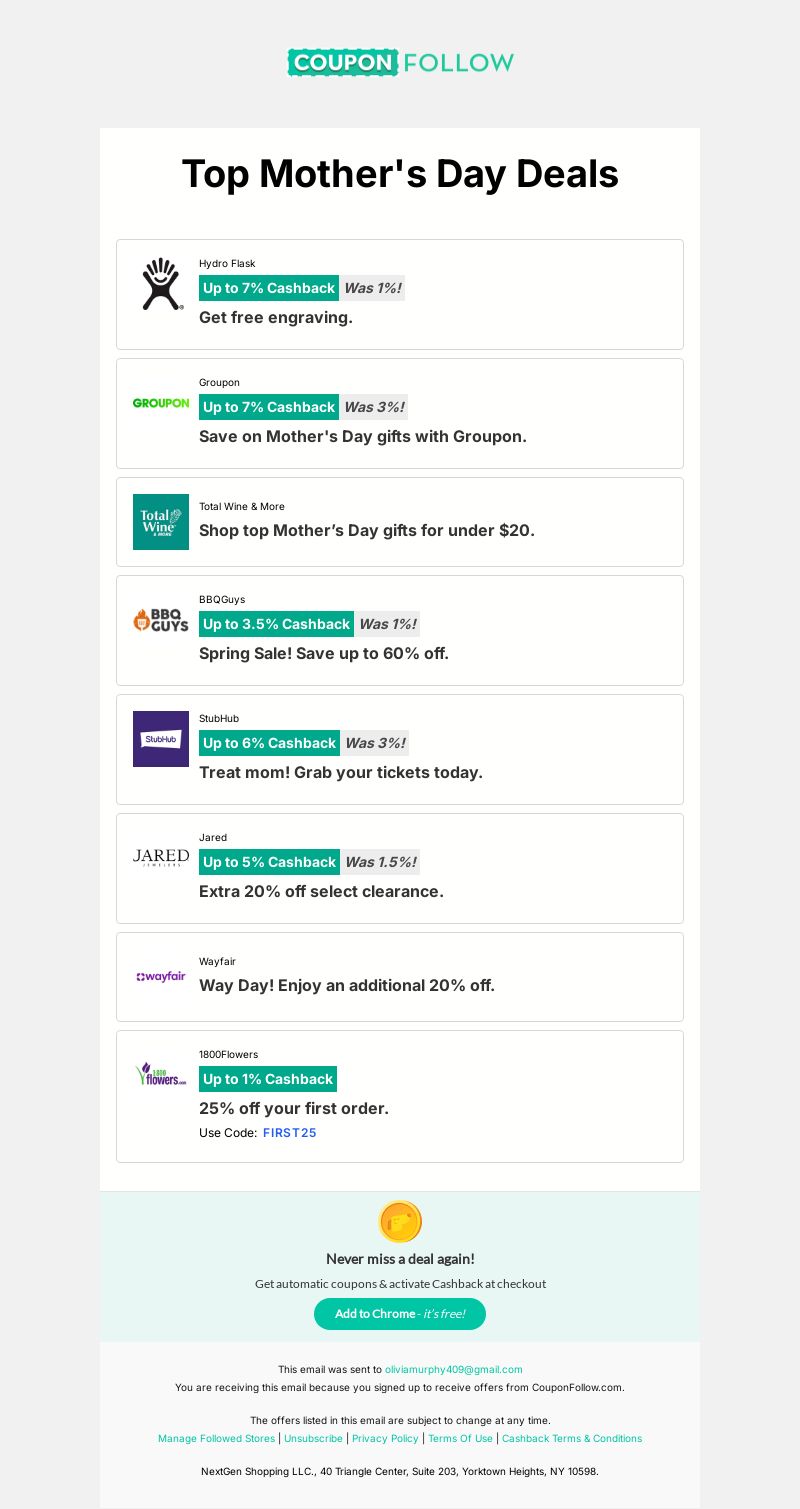This screenshot has height=1509, width=800.
Task: Click the Add to Chrome button
Action: [x=400, y=1314]
